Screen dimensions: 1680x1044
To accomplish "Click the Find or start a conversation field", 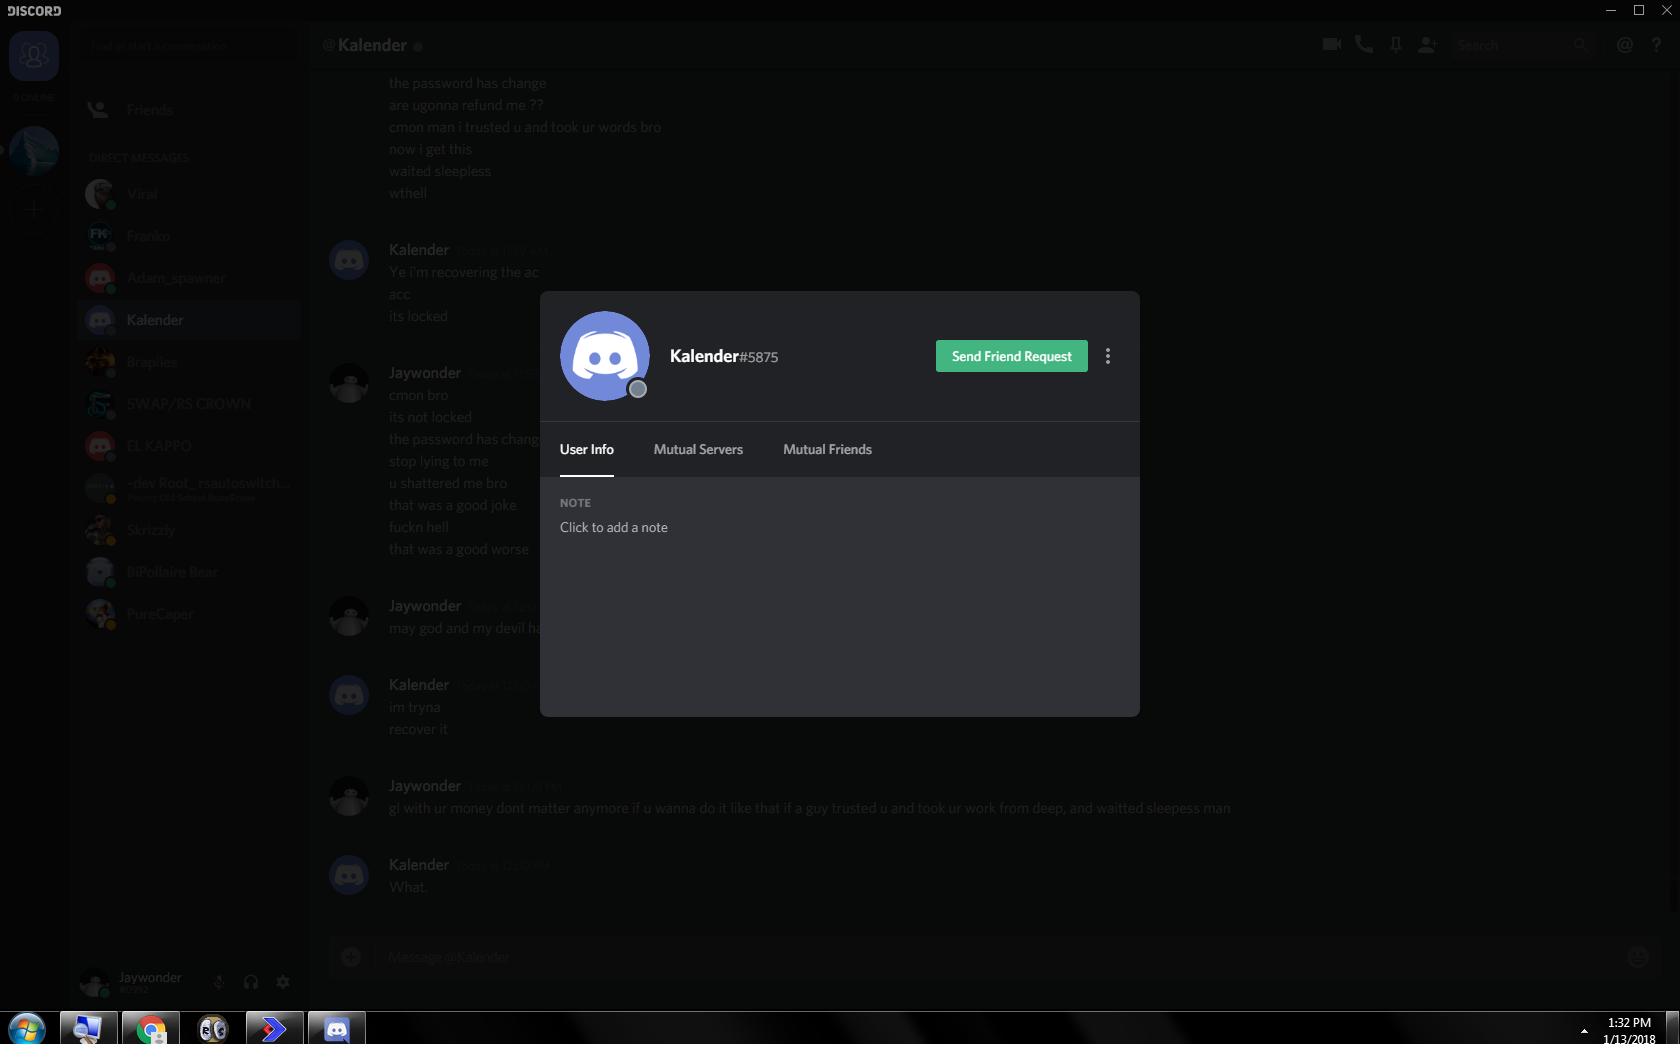I will click(188, 45).
